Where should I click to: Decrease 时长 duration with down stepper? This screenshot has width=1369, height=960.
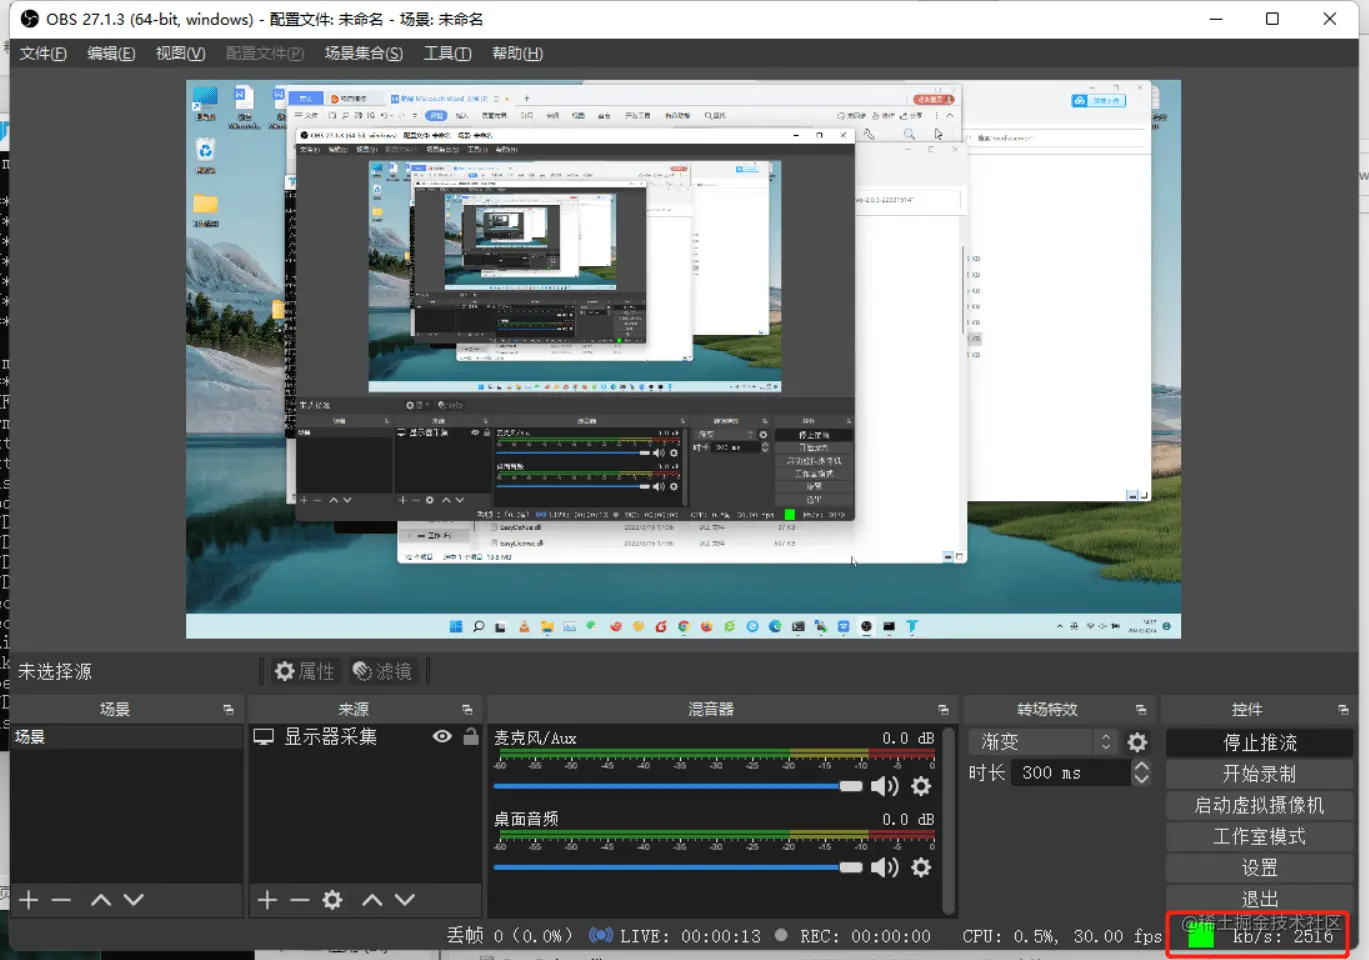1141,779
